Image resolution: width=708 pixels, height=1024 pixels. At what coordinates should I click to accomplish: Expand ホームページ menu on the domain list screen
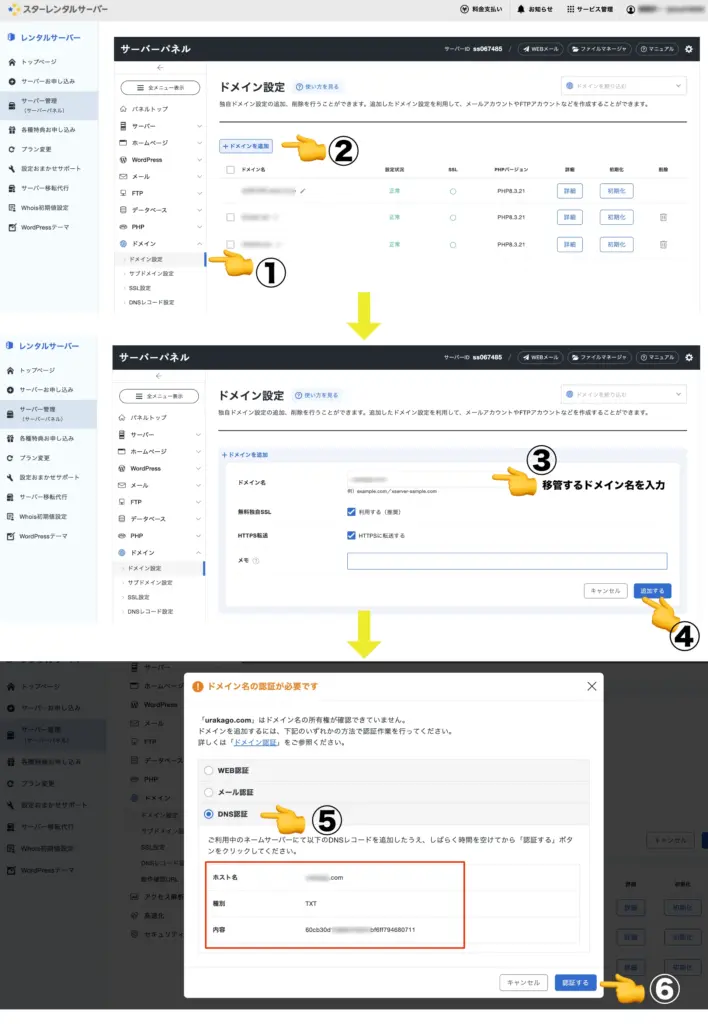pyautogui.click(x=160, y=143)
